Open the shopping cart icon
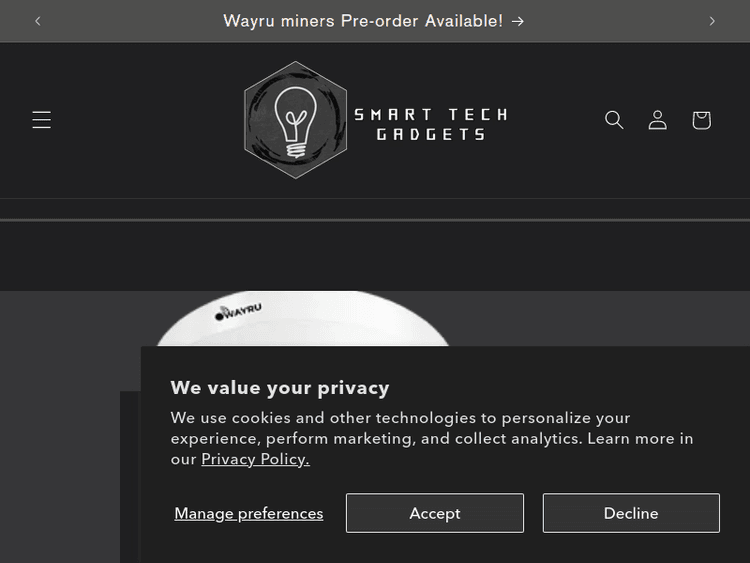Image resolution: width=750 pixels, height=563 pixels. coord(702,120)
